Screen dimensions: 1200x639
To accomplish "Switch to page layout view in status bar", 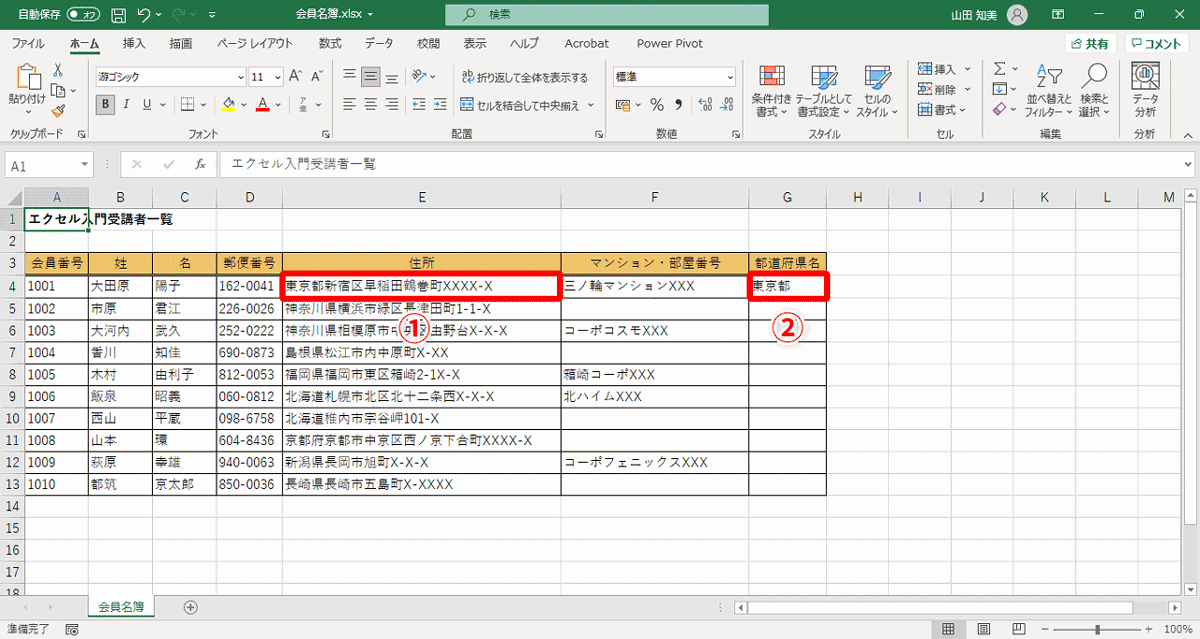I will click(x=985, y=629).
